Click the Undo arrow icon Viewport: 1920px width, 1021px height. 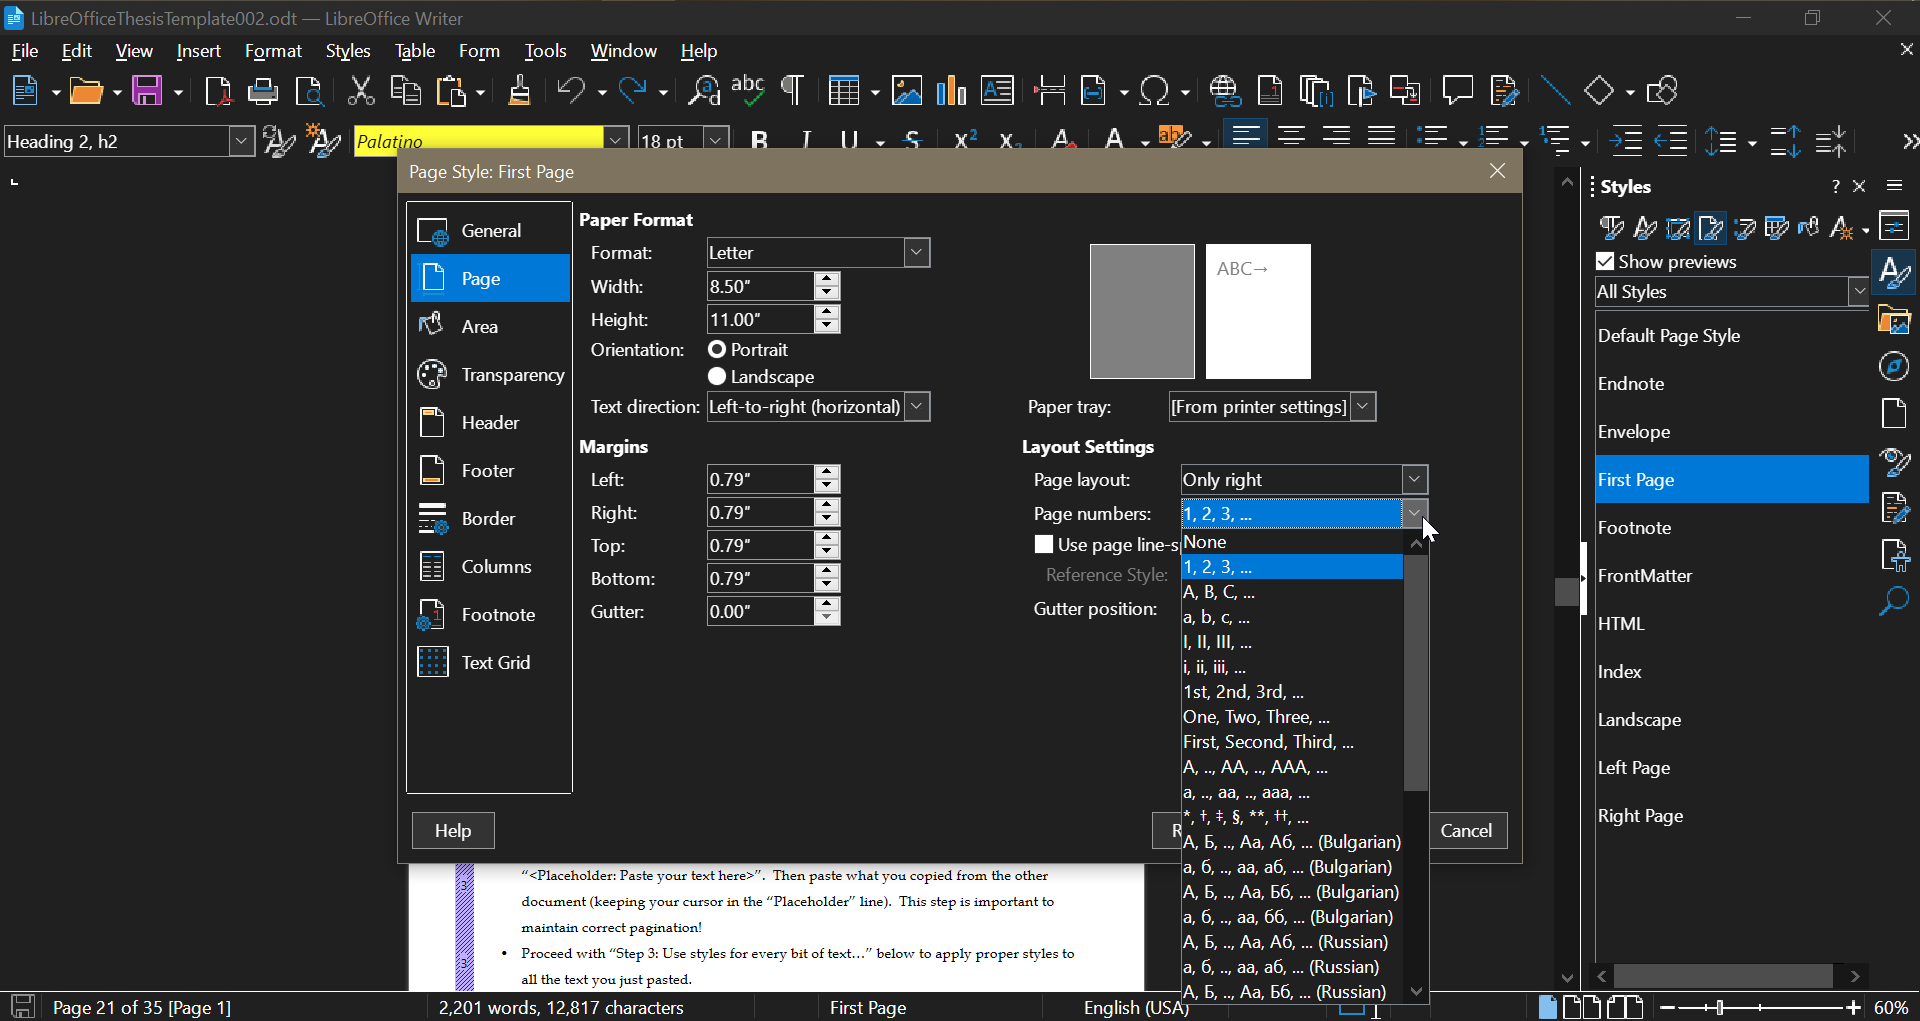click(570, 91)
